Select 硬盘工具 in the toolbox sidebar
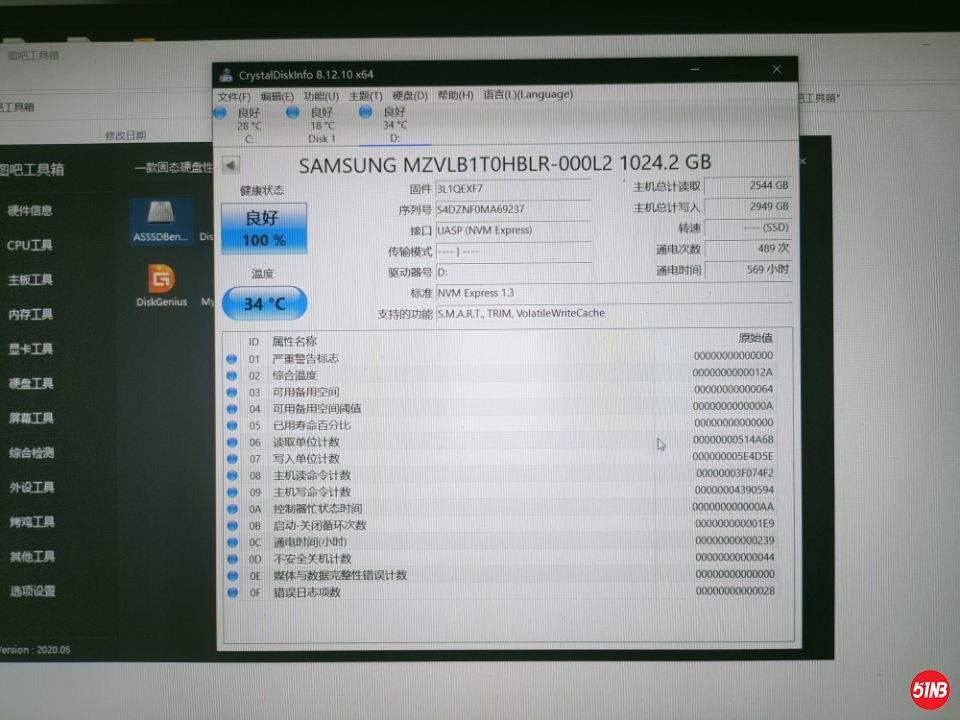The image size is (960, 720). 31,383
